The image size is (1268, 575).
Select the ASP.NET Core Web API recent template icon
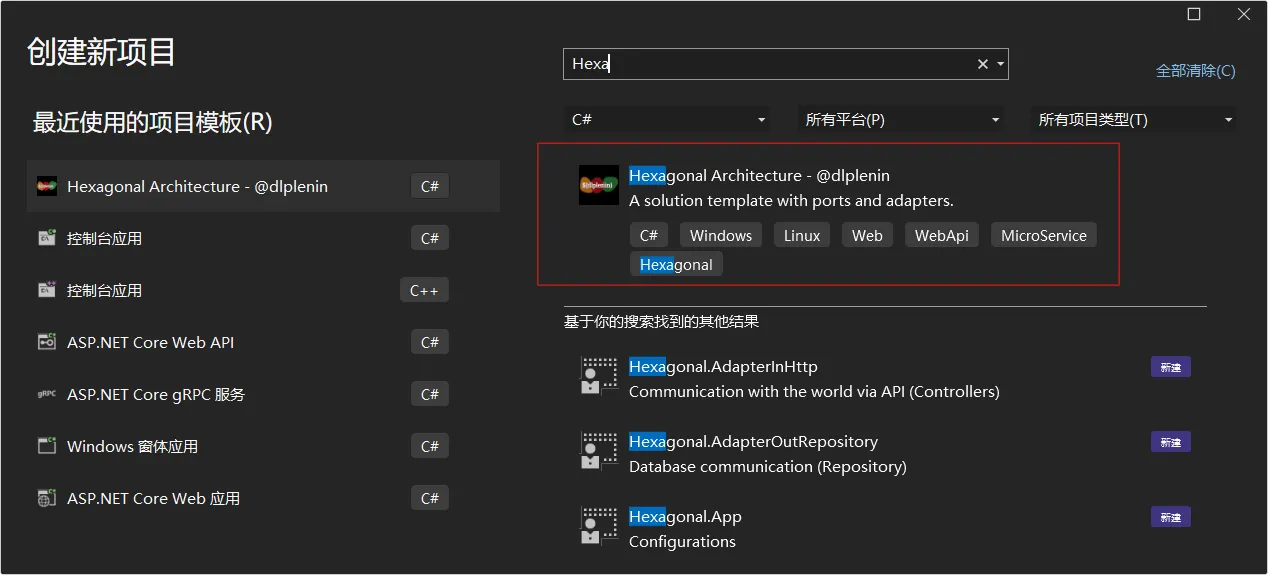tap(47, 342)
